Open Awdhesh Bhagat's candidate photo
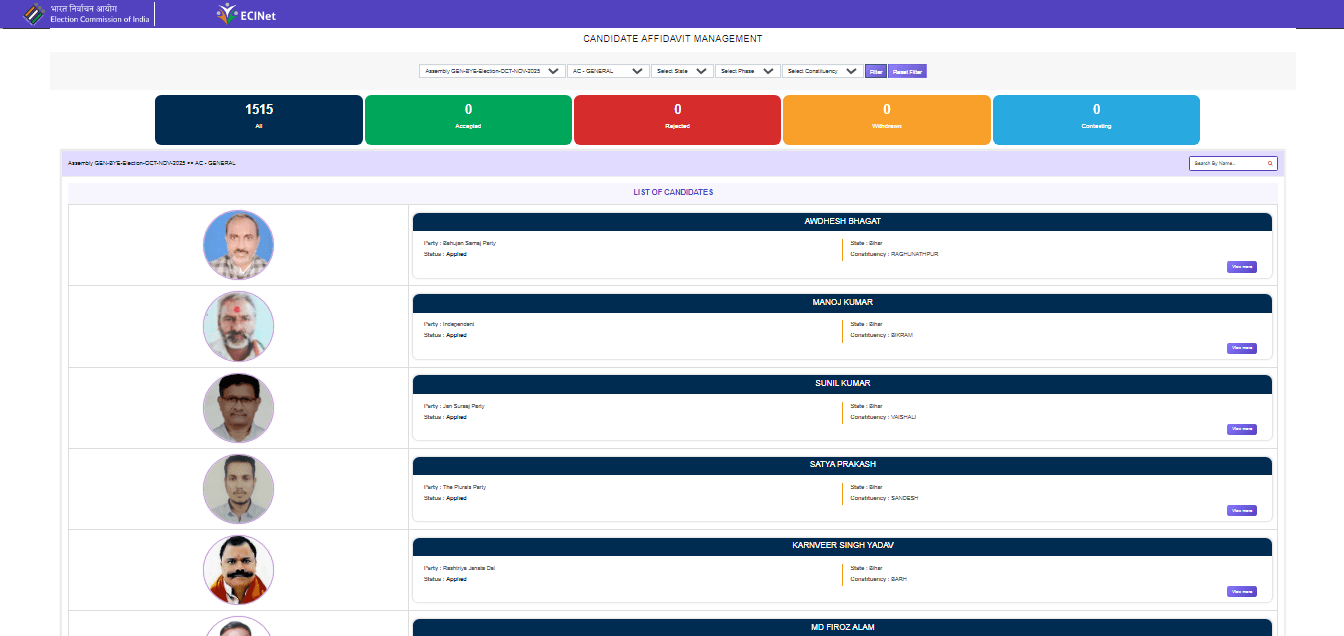The height and width of the screenshot is (636, 1344). (238, 245)
